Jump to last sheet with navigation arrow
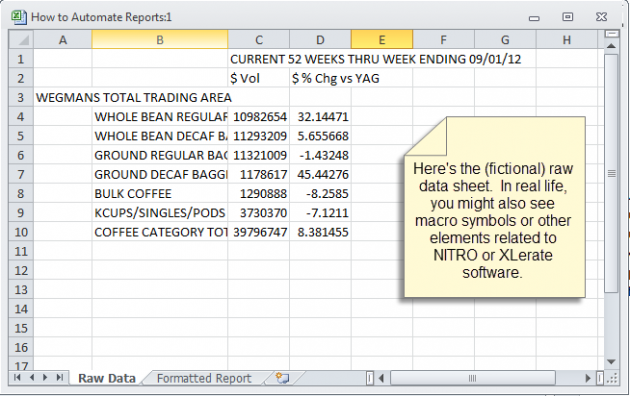This screenshot has height=396, width=630. [x=59, y=378]
